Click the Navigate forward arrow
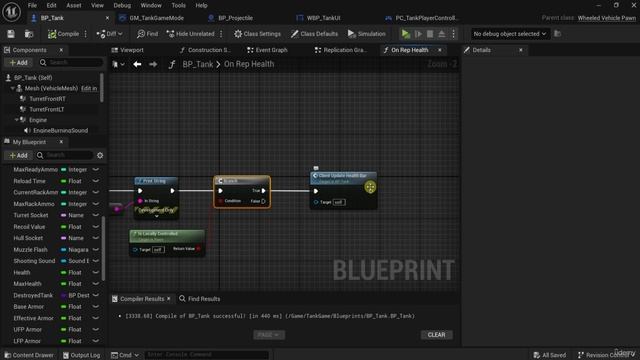640x360 pixels. click(153, 64)
